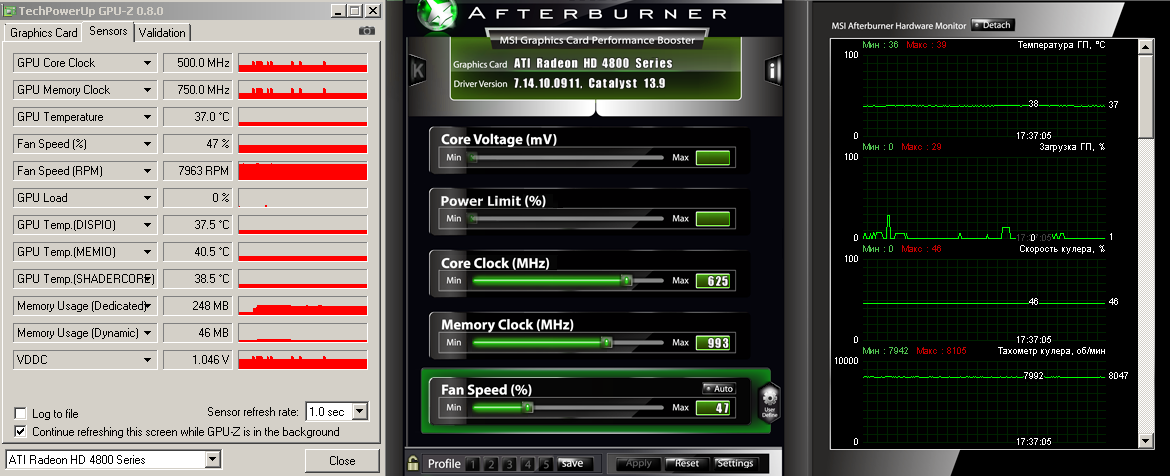The width and height of the screenshot is (1170, 476).
Task: Expand Memory Usage (Dynamic) sensor dropdown
Action: tap(148, 333)
